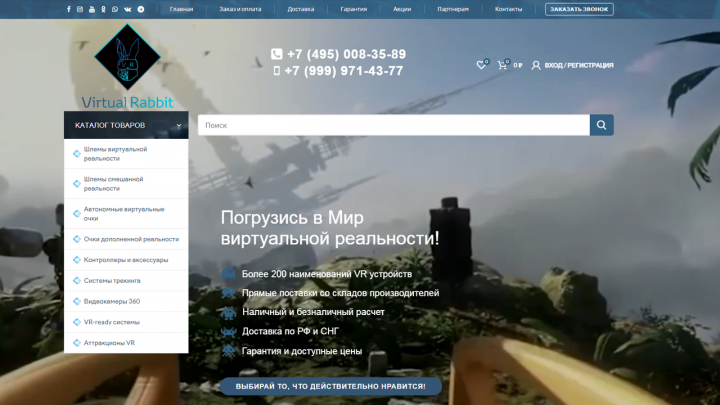Open the Главная menu item
This screenshot has height=405, width=720.
[x=181, y=9]
